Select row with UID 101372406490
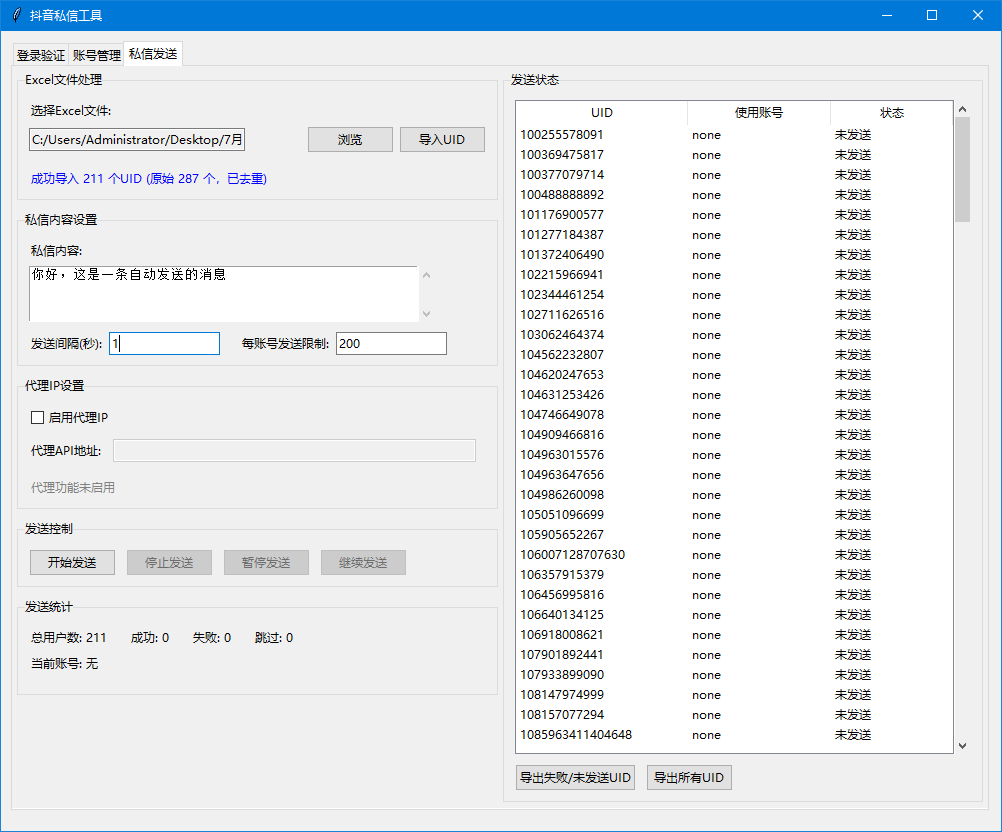The image size is (1002, 832). click(x=734, y=254)
